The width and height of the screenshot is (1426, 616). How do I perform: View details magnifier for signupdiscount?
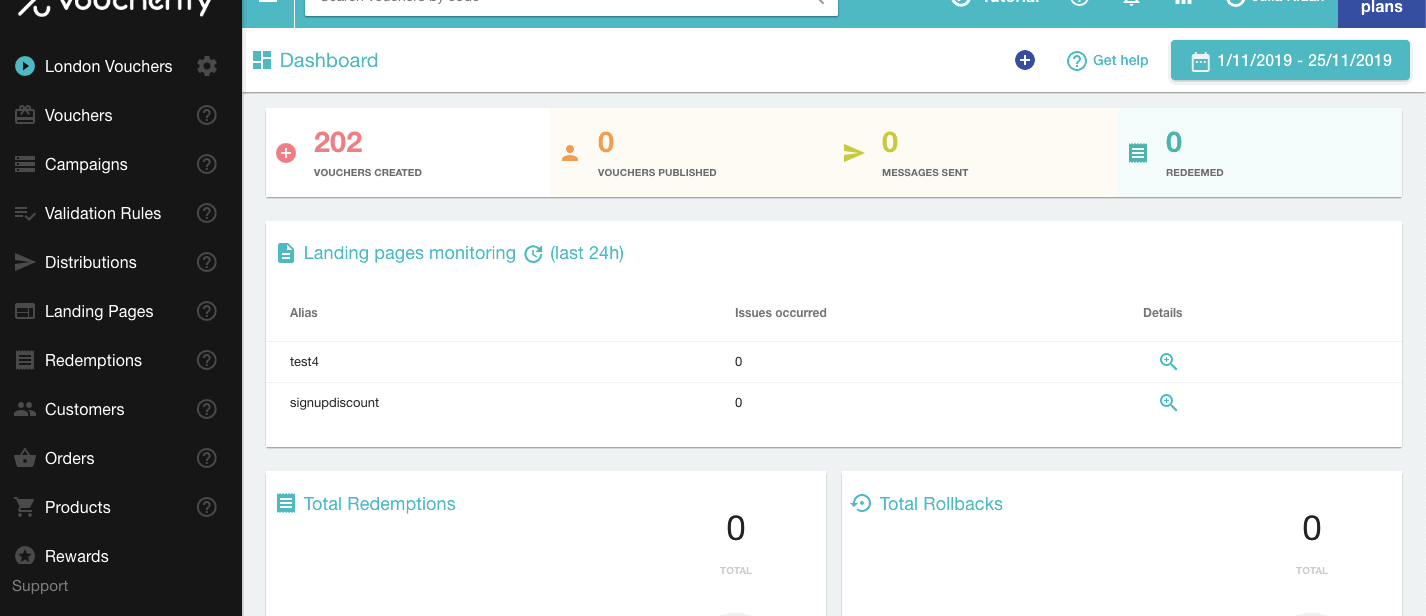(1168, 403)
